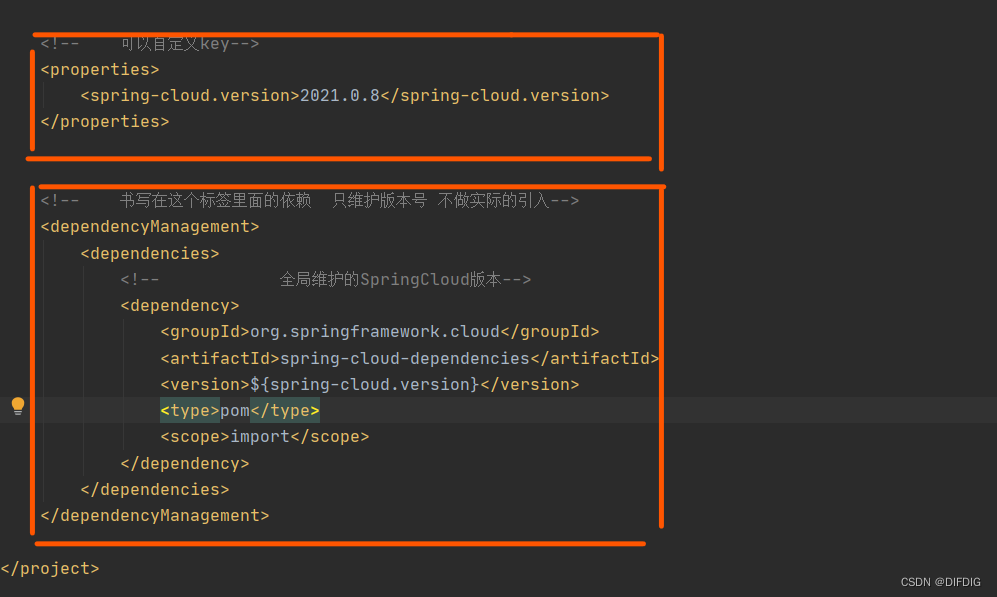Click the SpringCloud version comment

(x=326, y=280)
